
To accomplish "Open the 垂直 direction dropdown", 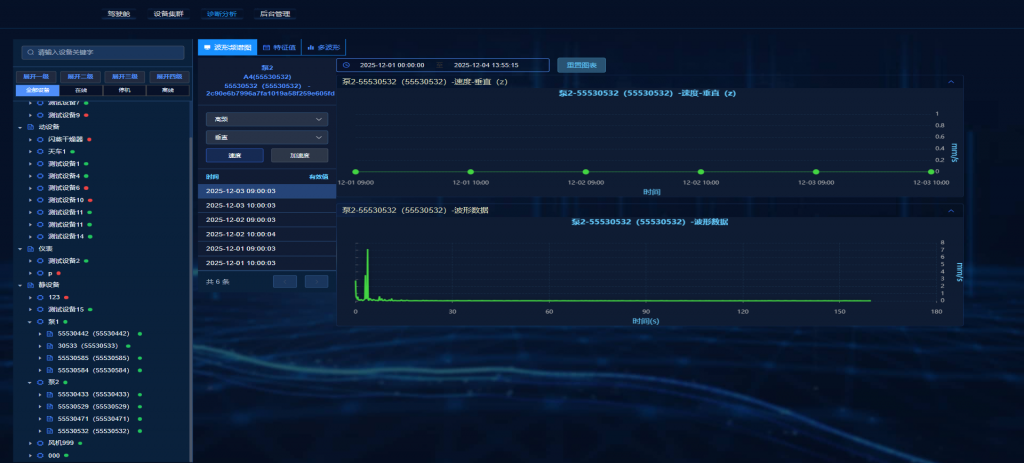I will (x=266, y=136).
